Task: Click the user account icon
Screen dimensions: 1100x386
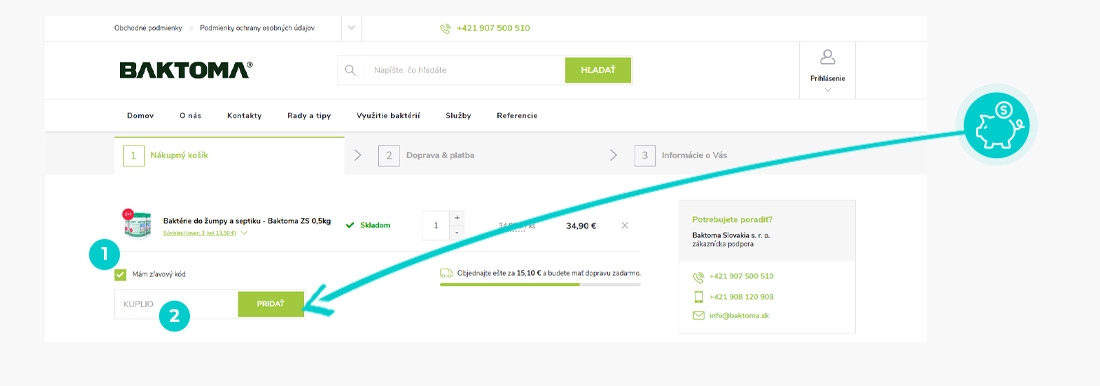Action: pyautogui.click(x=827, y=58)
